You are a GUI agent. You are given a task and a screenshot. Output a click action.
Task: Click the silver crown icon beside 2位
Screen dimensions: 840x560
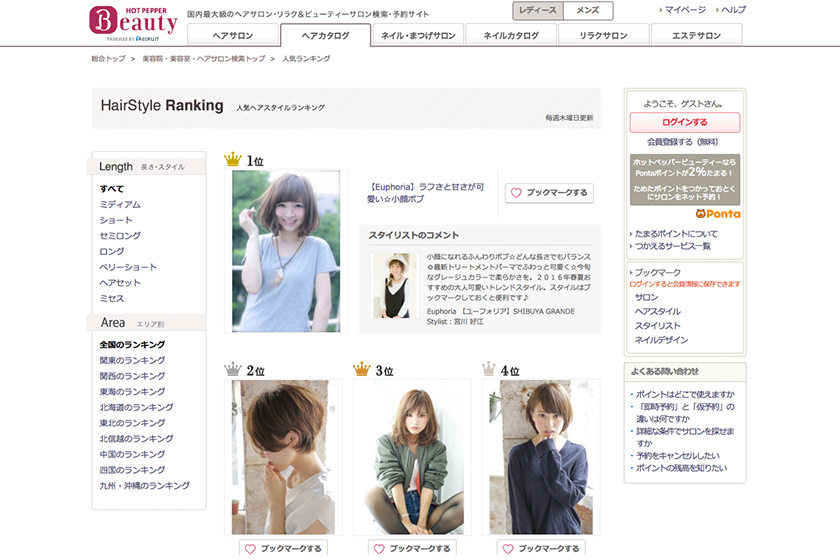click(x=232, y=369)
